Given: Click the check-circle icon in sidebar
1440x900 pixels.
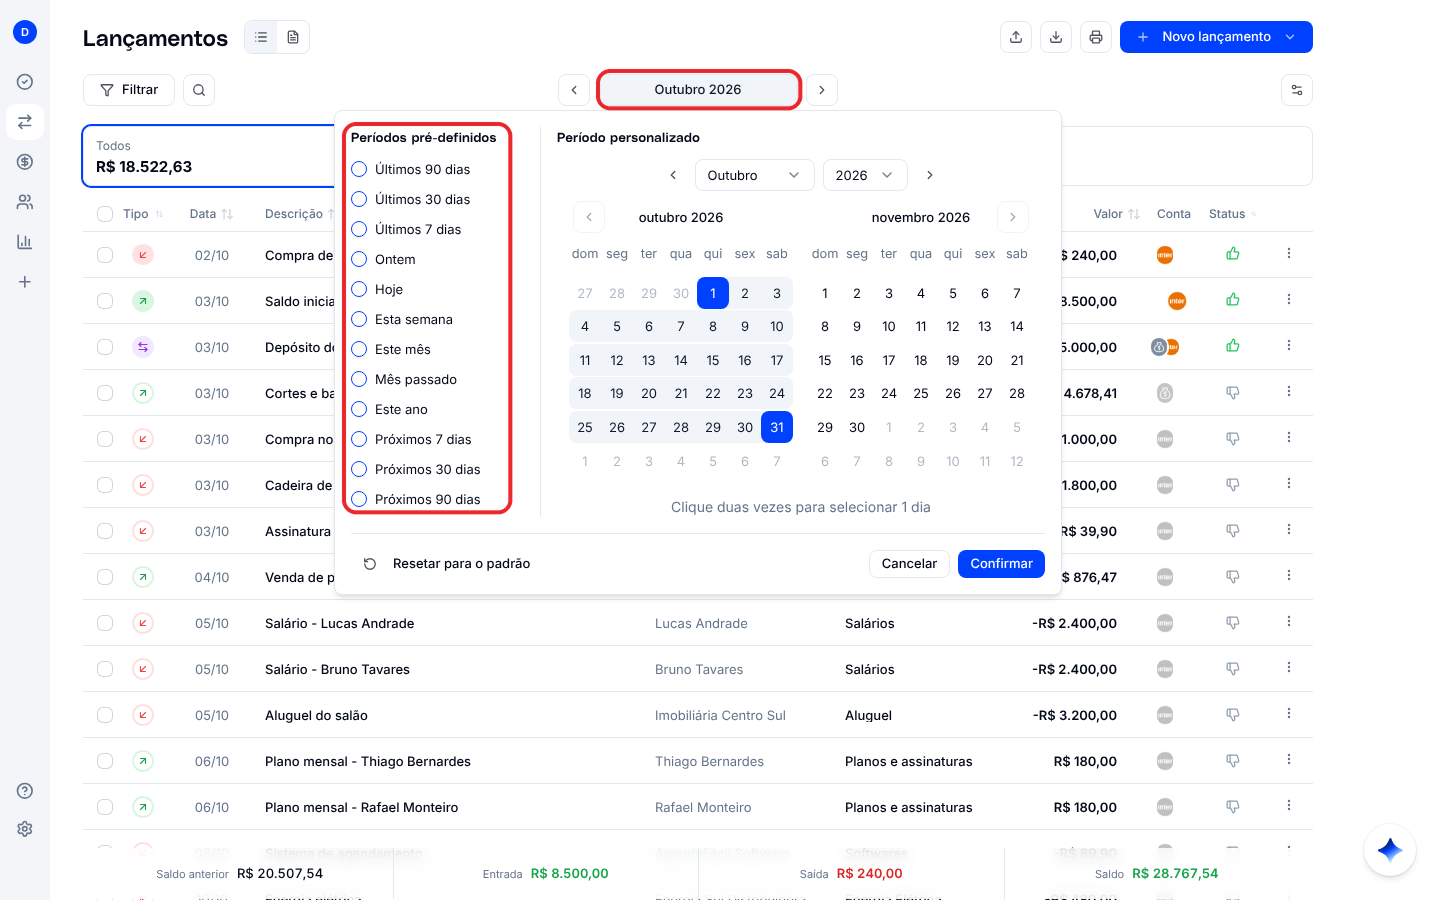Looking at the screenshot, I should click(25, 82).
